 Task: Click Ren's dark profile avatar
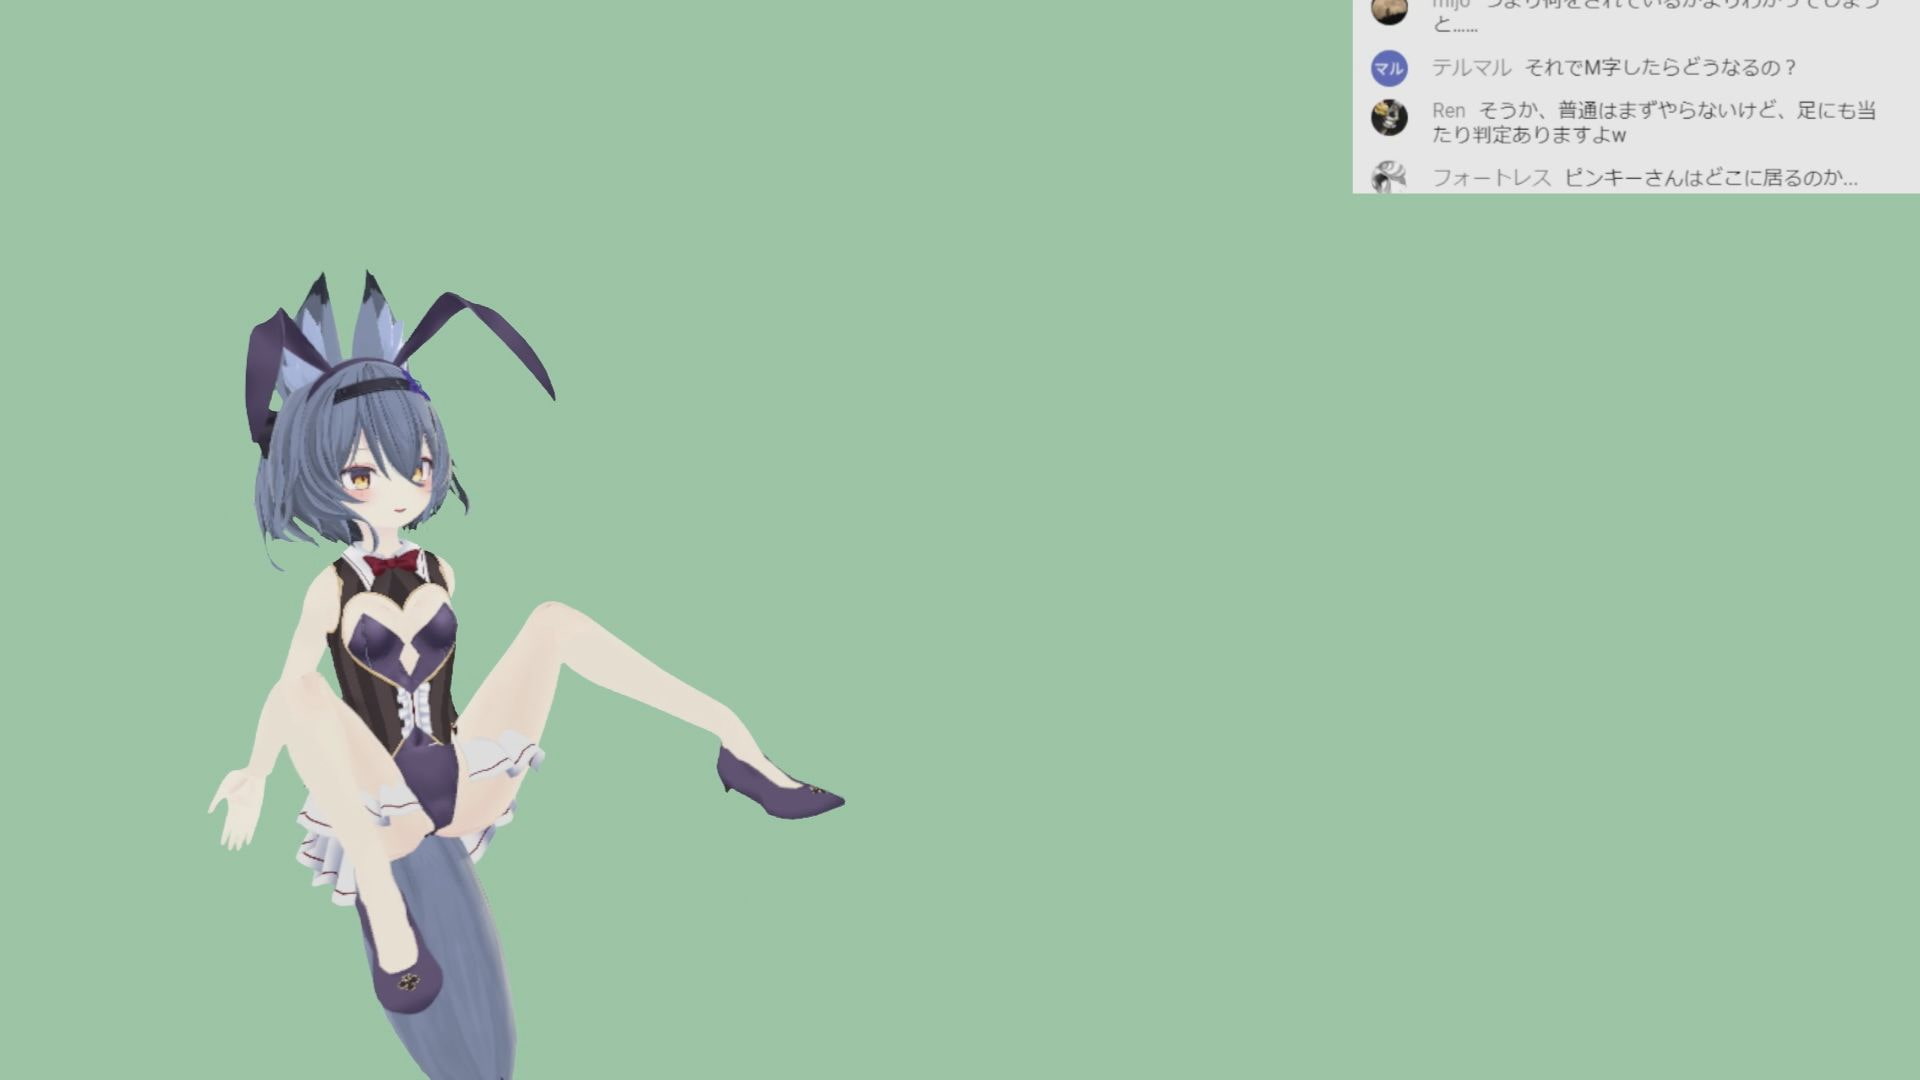[1389, 118]
